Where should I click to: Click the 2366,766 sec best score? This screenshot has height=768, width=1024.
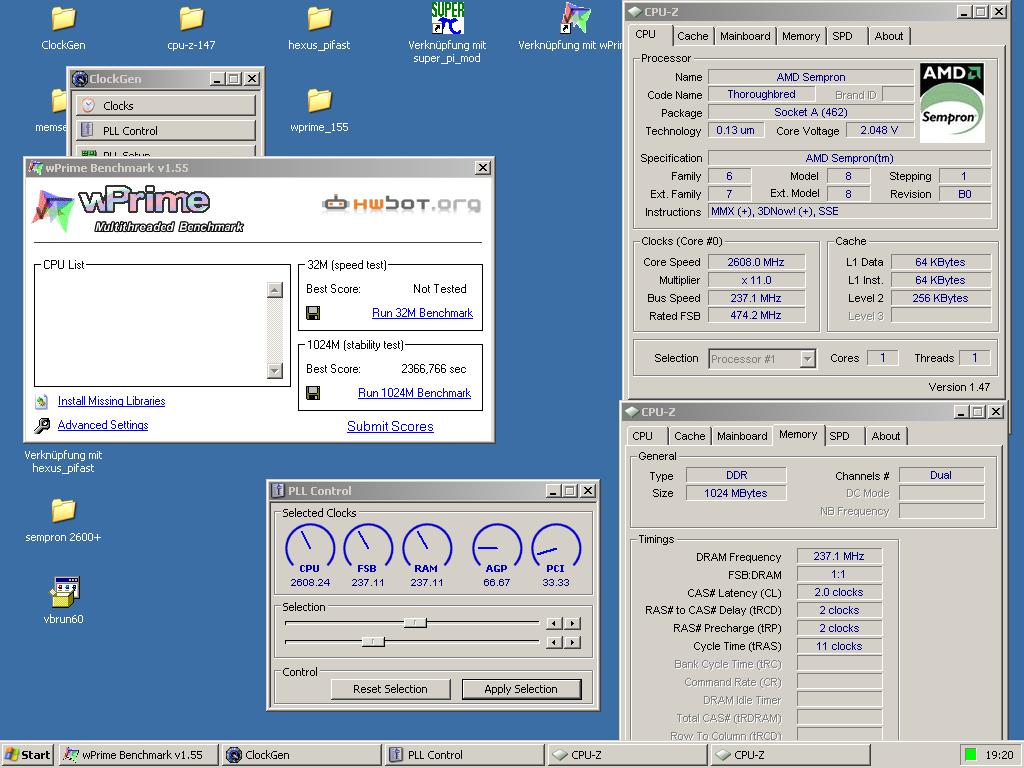tap(434, 369)
